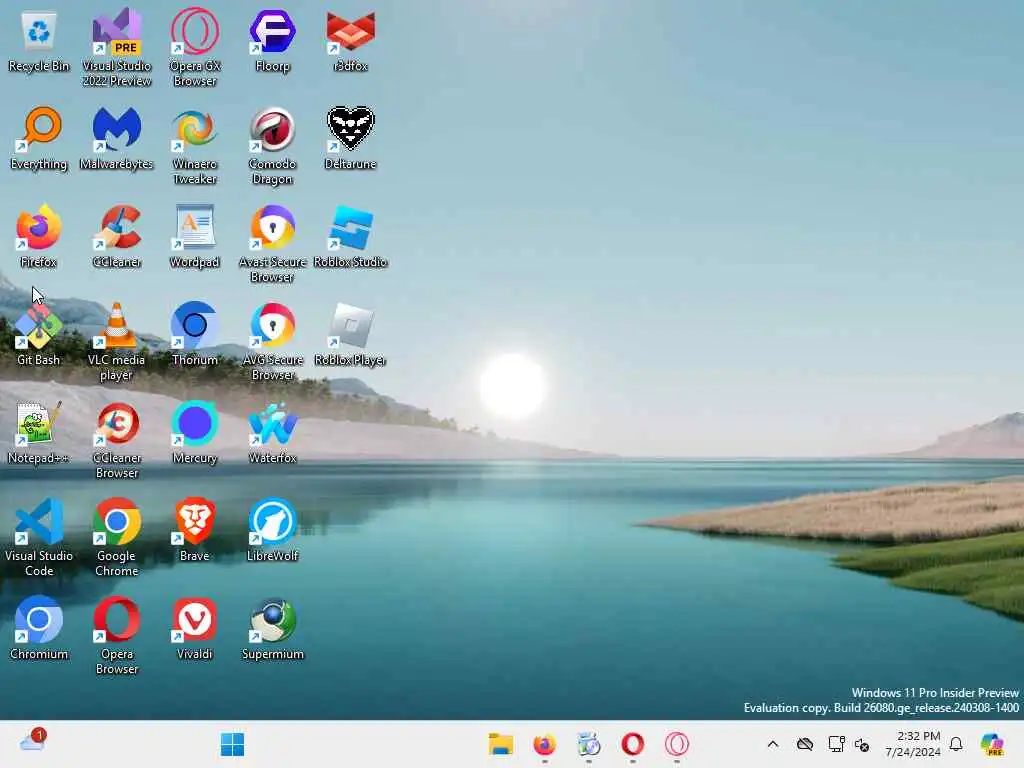This screenshot has height=768, width=1024.
Task: Click the LibreWolf desktop icon
Action: tap(272, 530)
